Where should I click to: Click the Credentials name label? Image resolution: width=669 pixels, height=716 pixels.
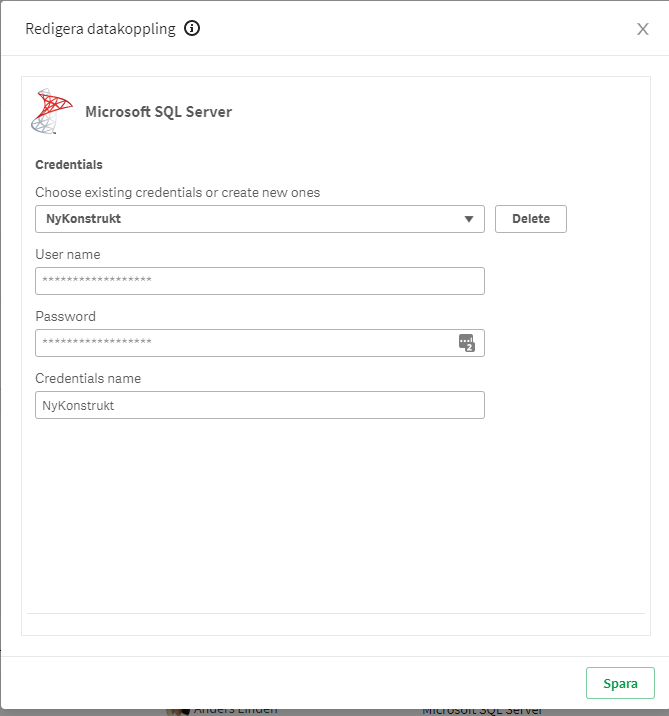coord(88,378)
